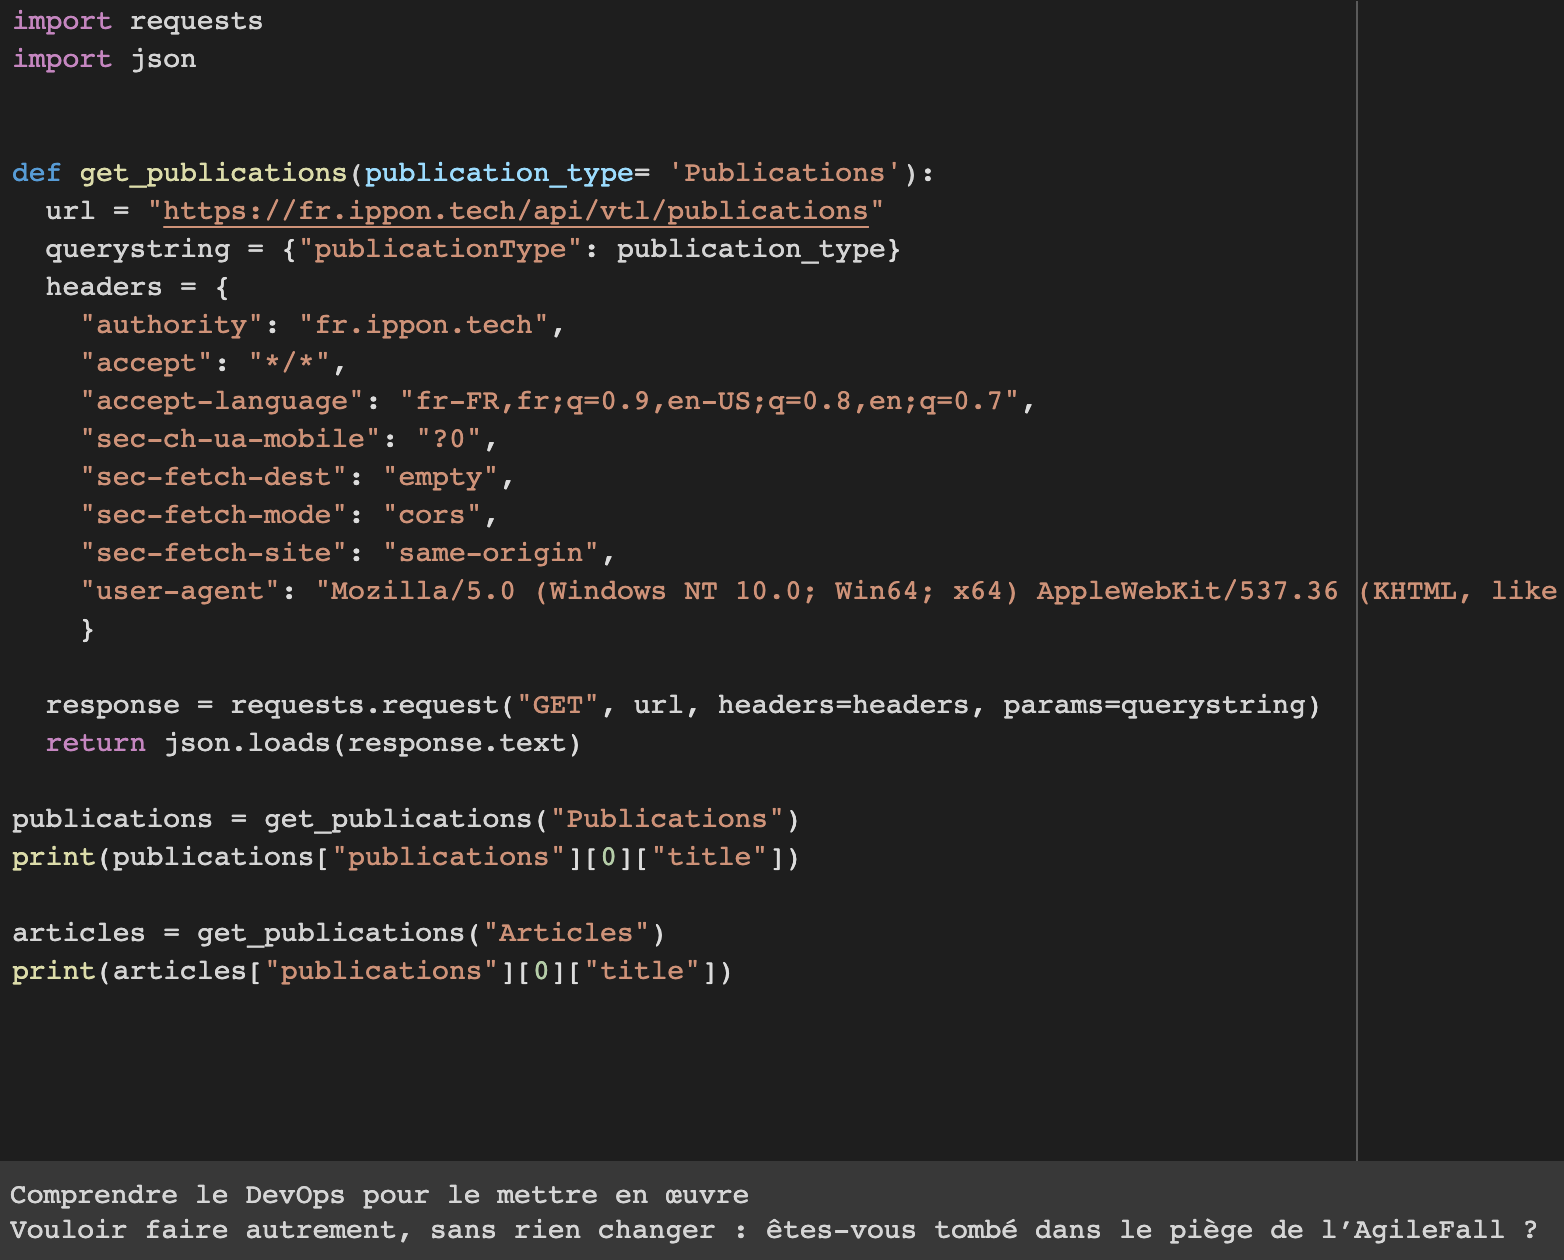Click the publication_type parameter
The width and height of the screenshot is (1564, 1260).
497,172
